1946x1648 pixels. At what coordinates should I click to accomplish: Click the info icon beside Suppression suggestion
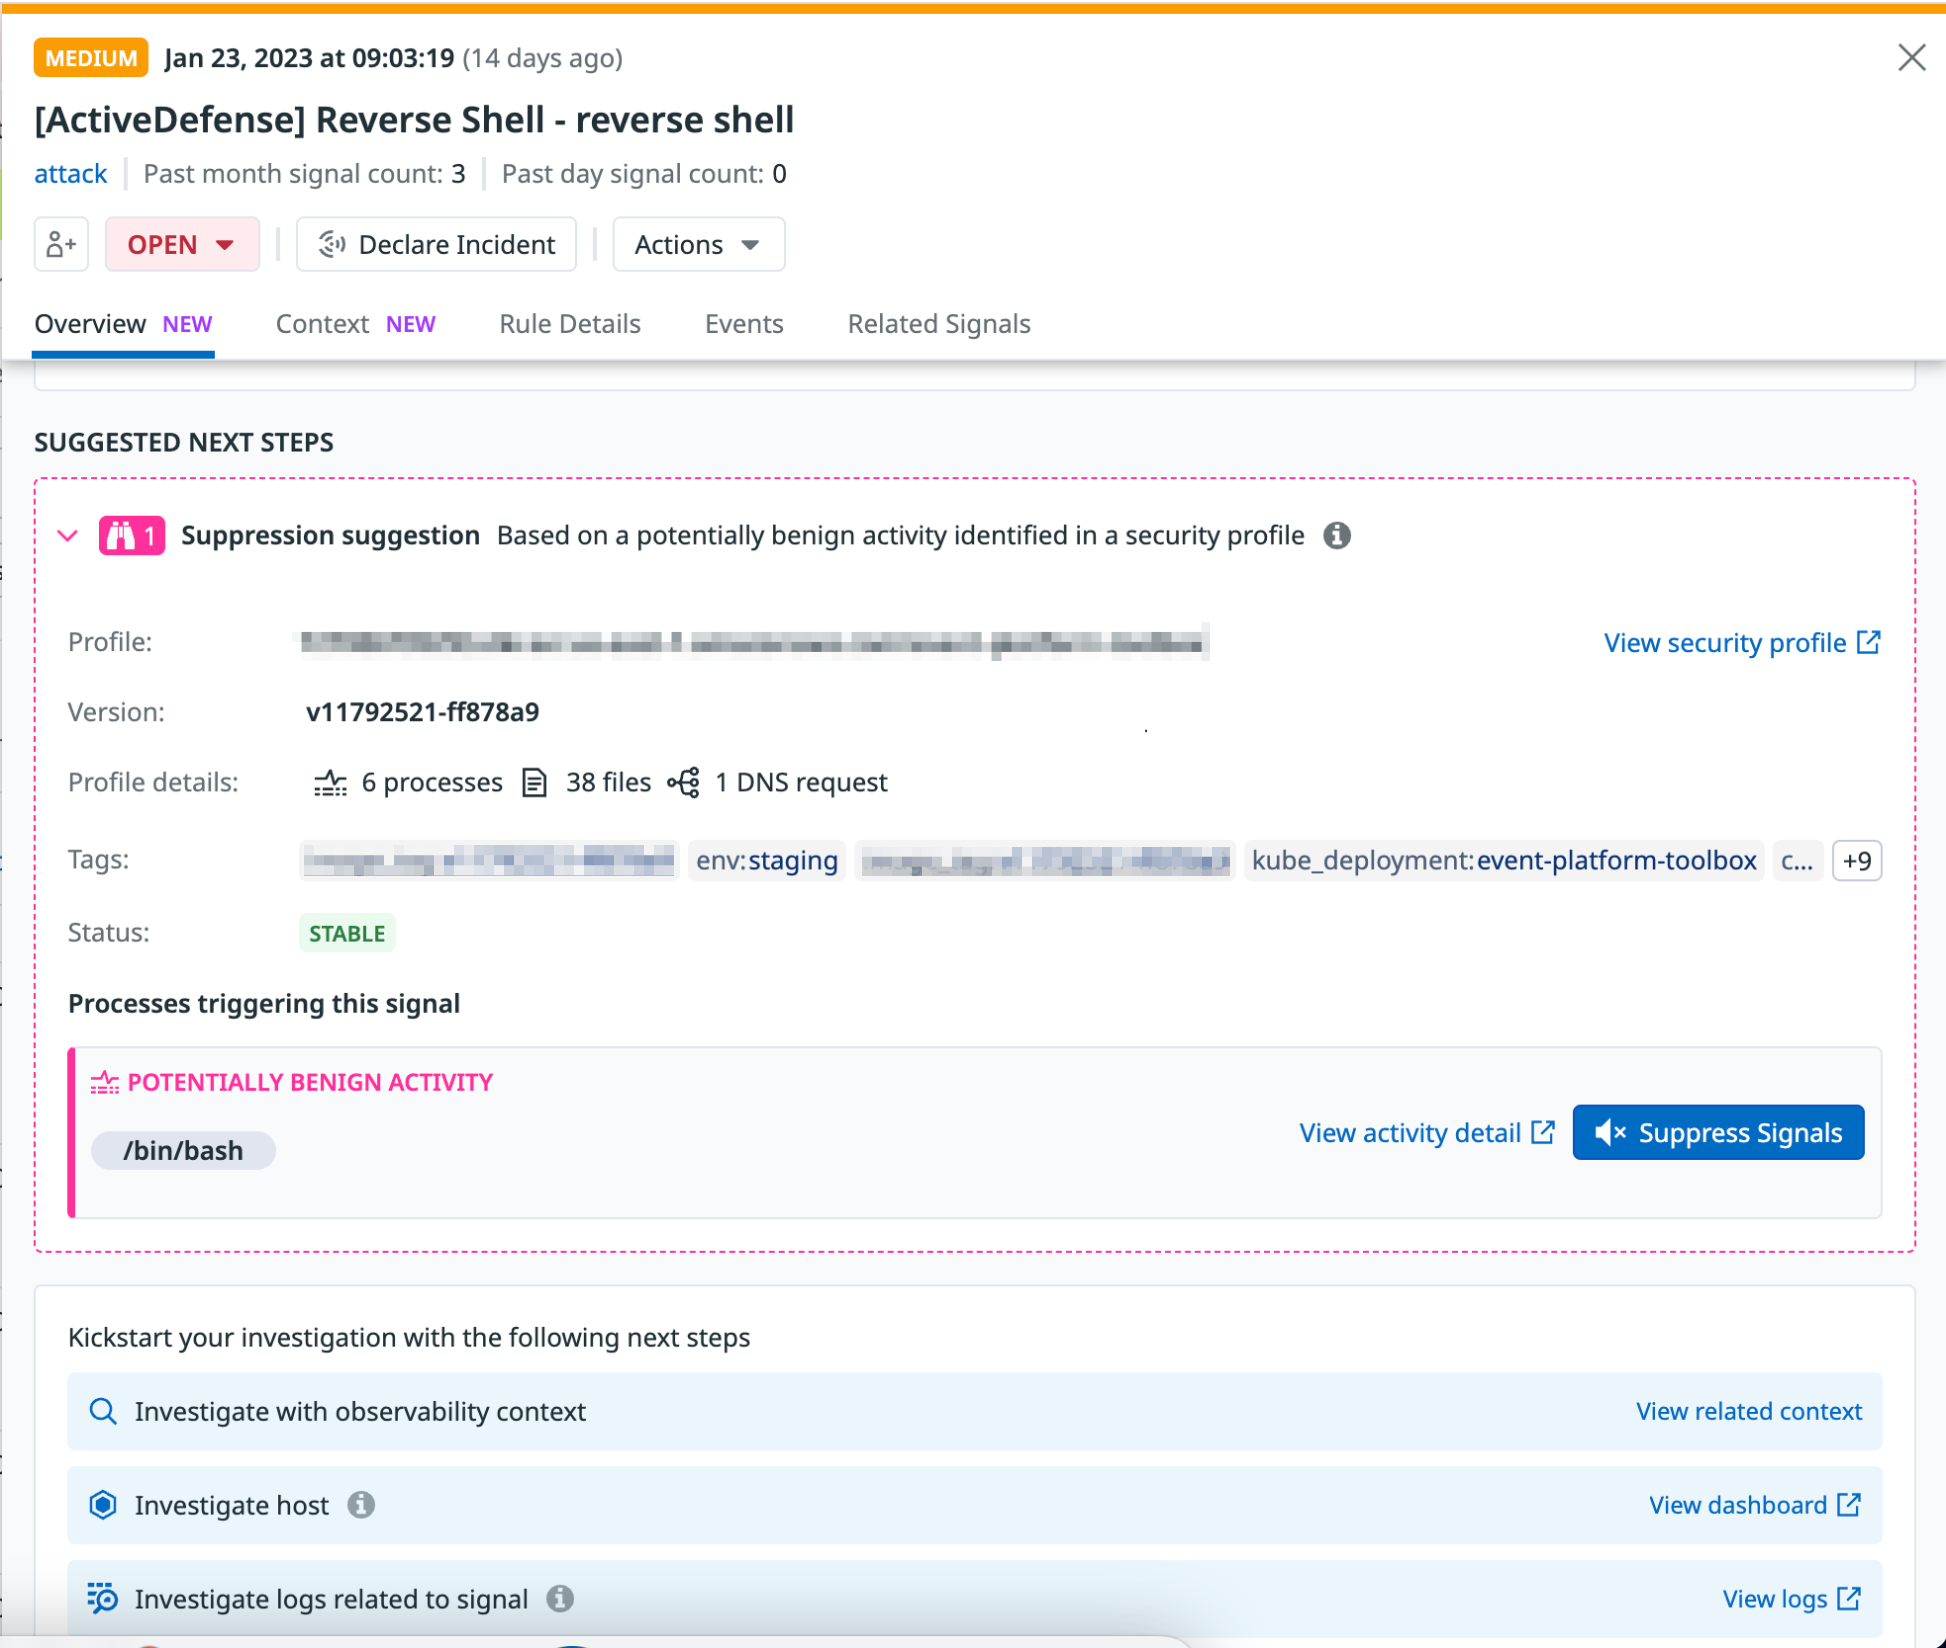click(x=1336, y=536)
